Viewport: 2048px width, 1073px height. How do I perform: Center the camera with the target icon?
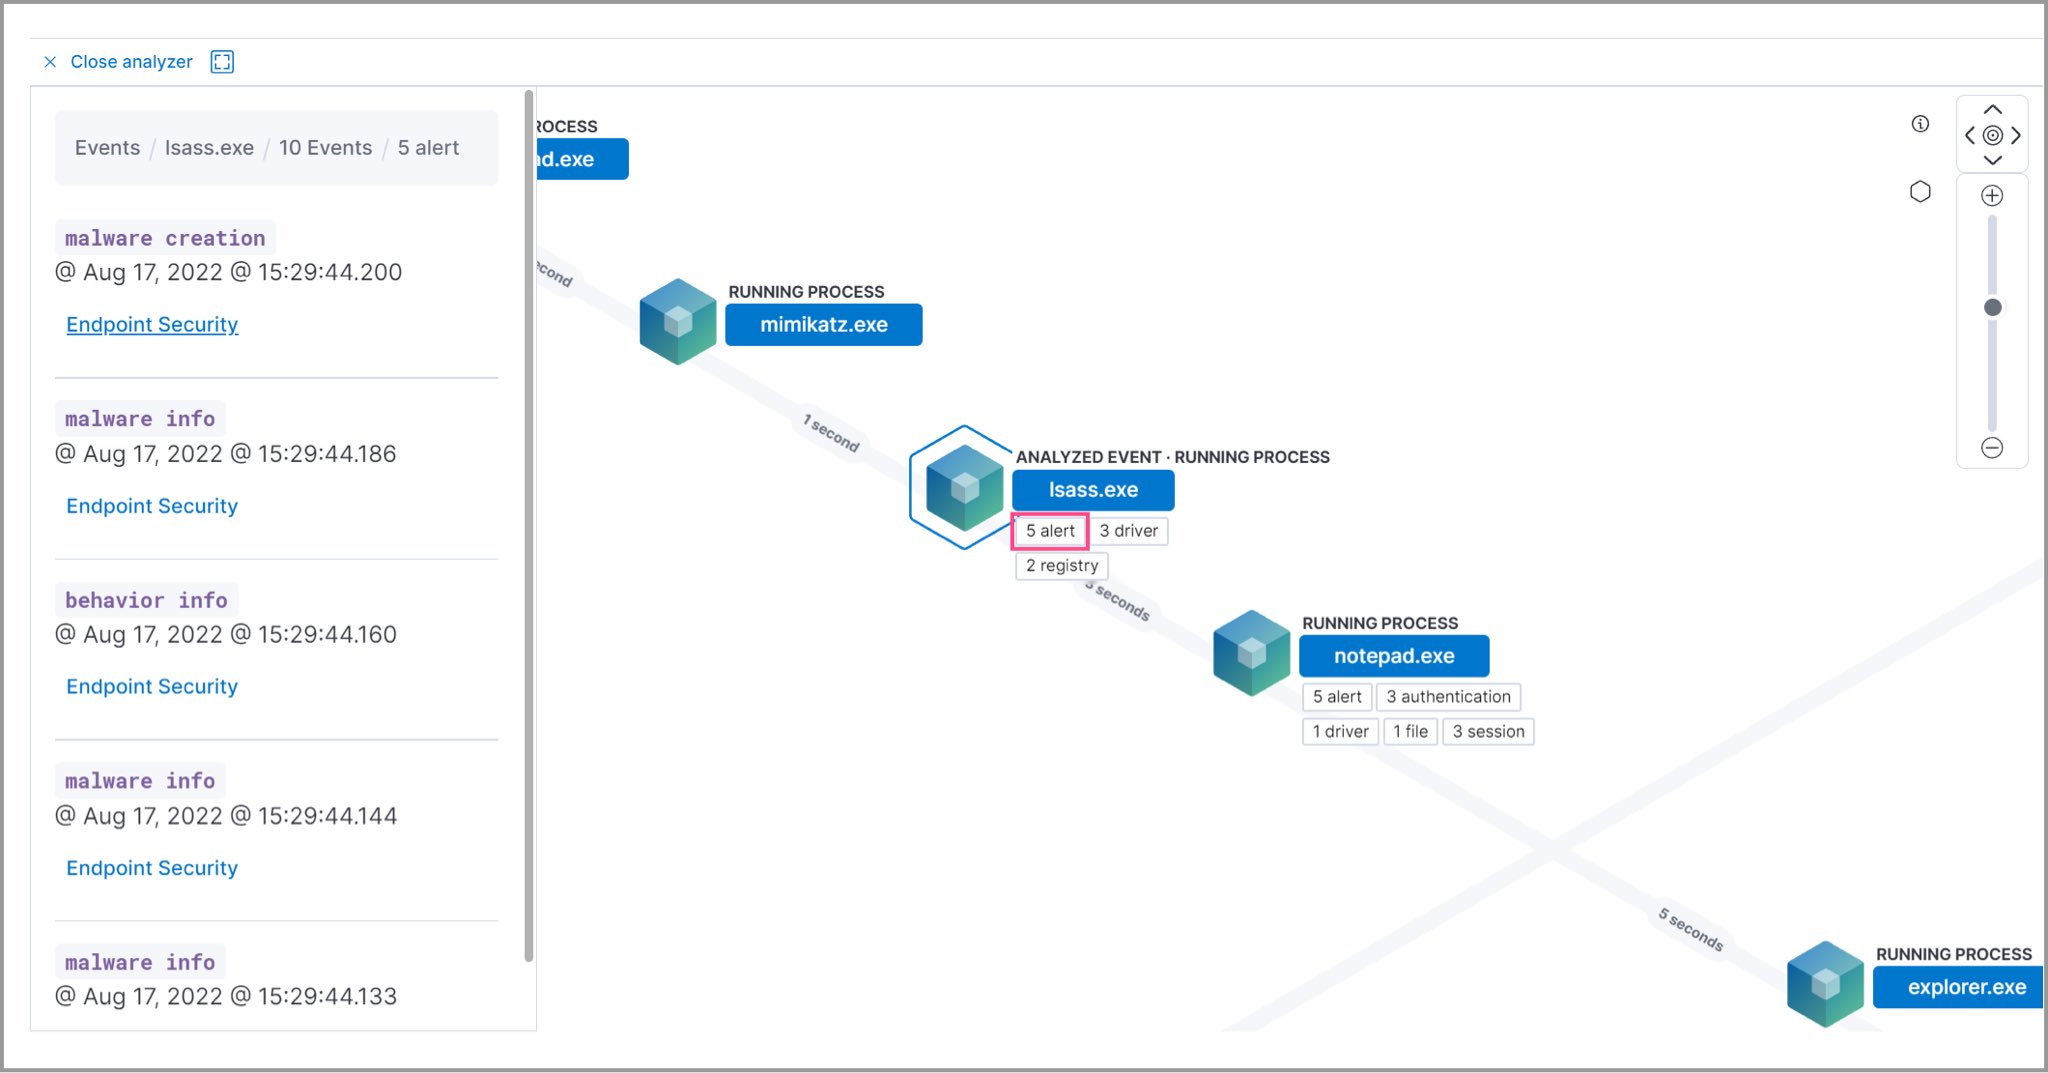(x=1993, y=134)
